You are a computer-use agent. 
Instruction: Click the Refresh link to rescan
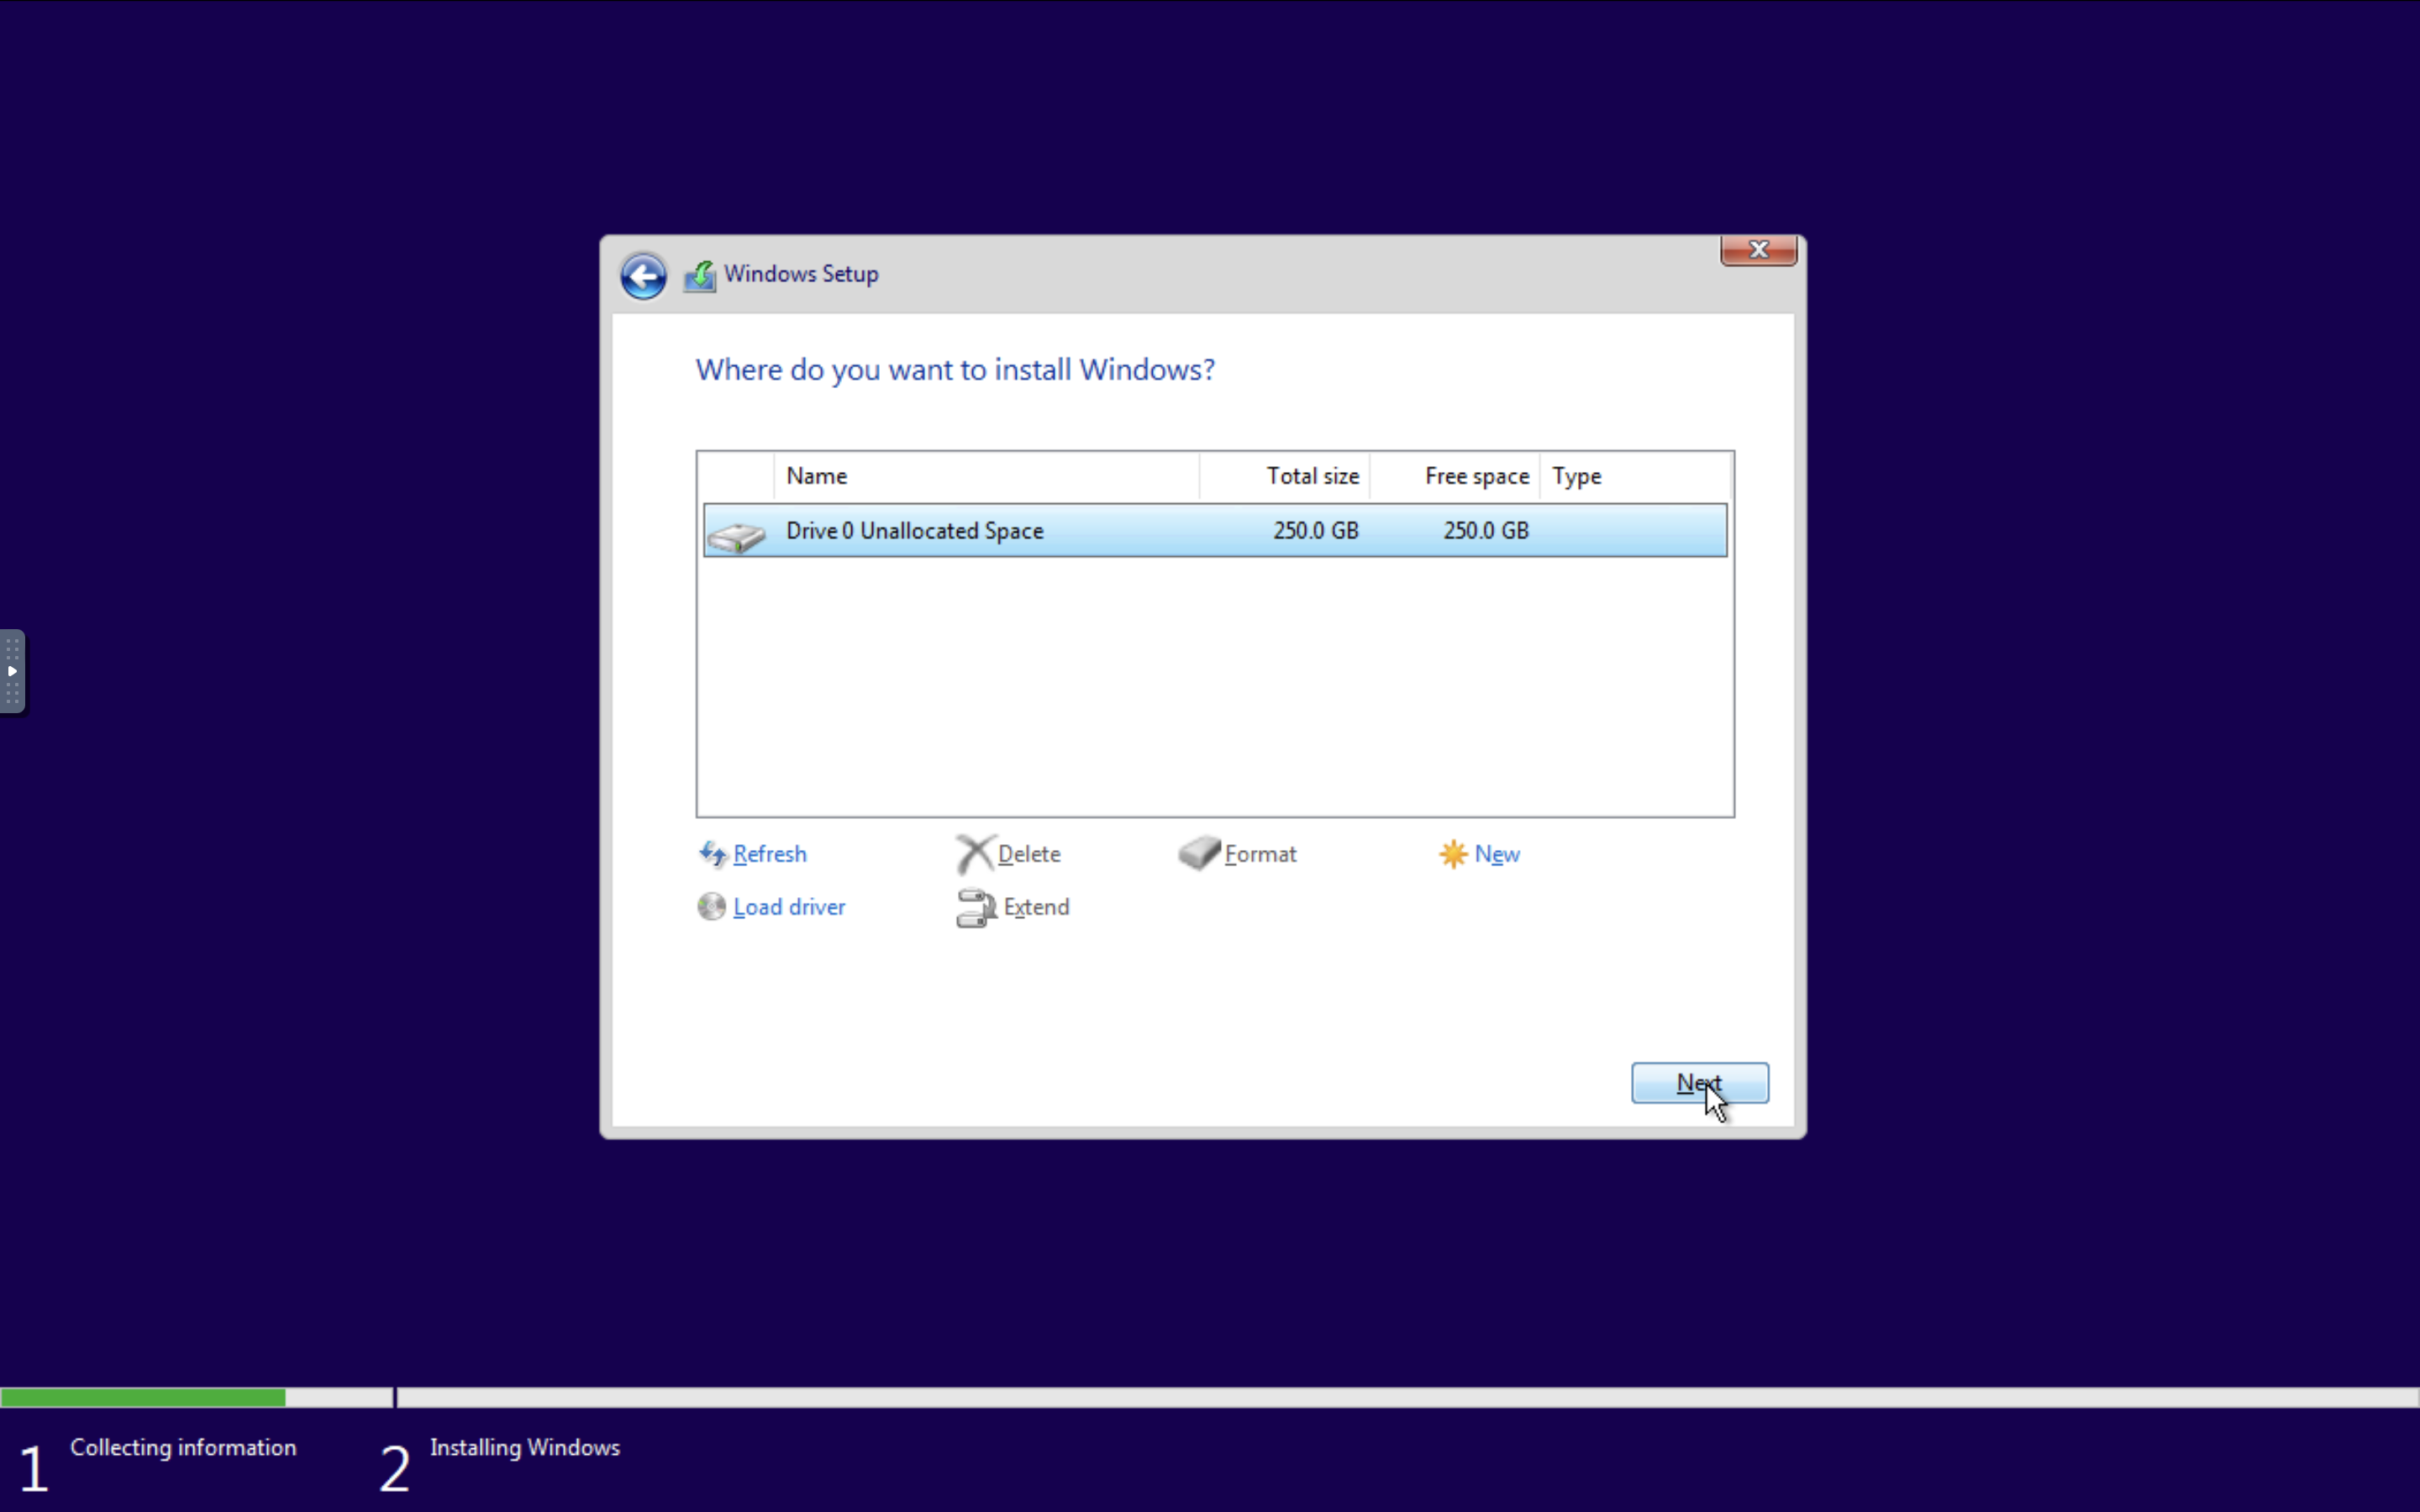[768, 852]
